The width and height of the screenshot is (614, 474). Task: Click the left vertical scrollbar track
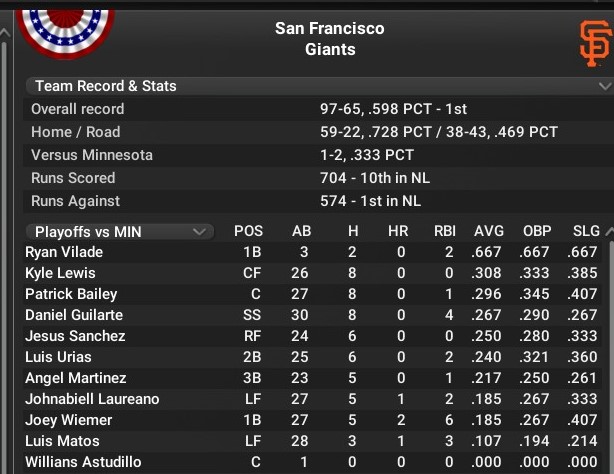tap(7, 250)
